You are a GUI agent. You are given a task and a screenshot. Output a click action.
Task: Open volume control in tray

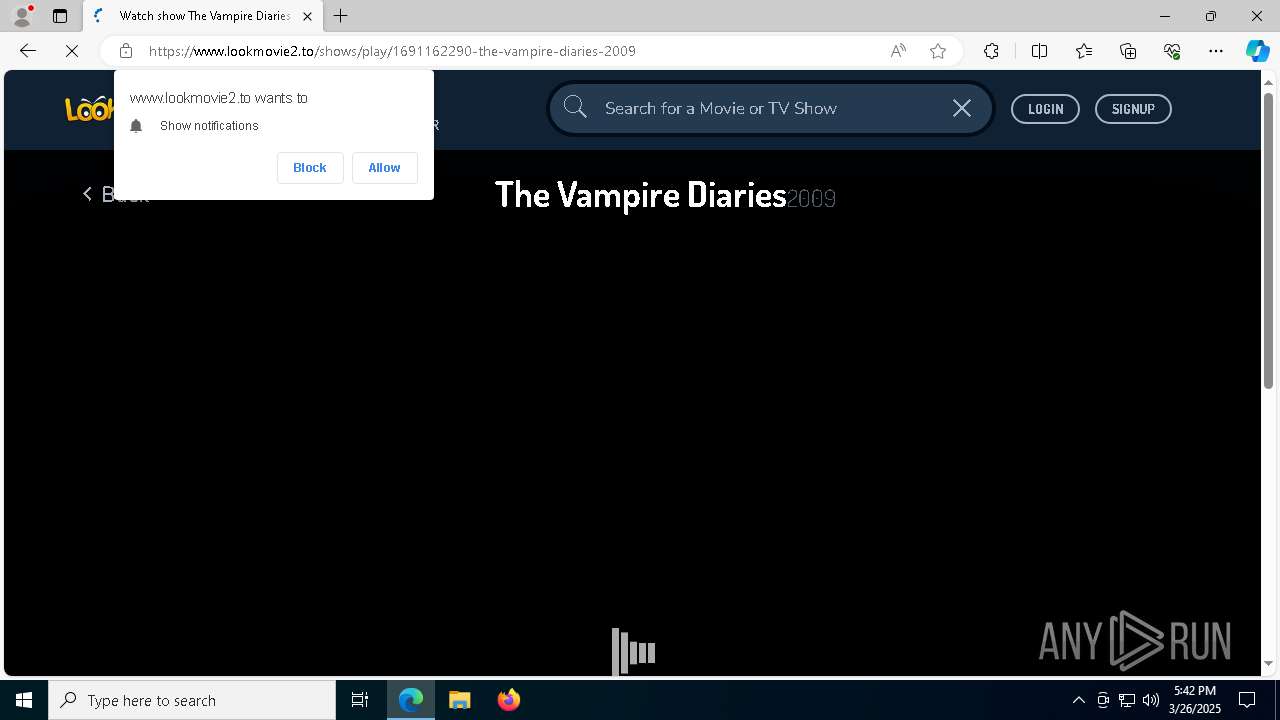[x=1150, y=700]
